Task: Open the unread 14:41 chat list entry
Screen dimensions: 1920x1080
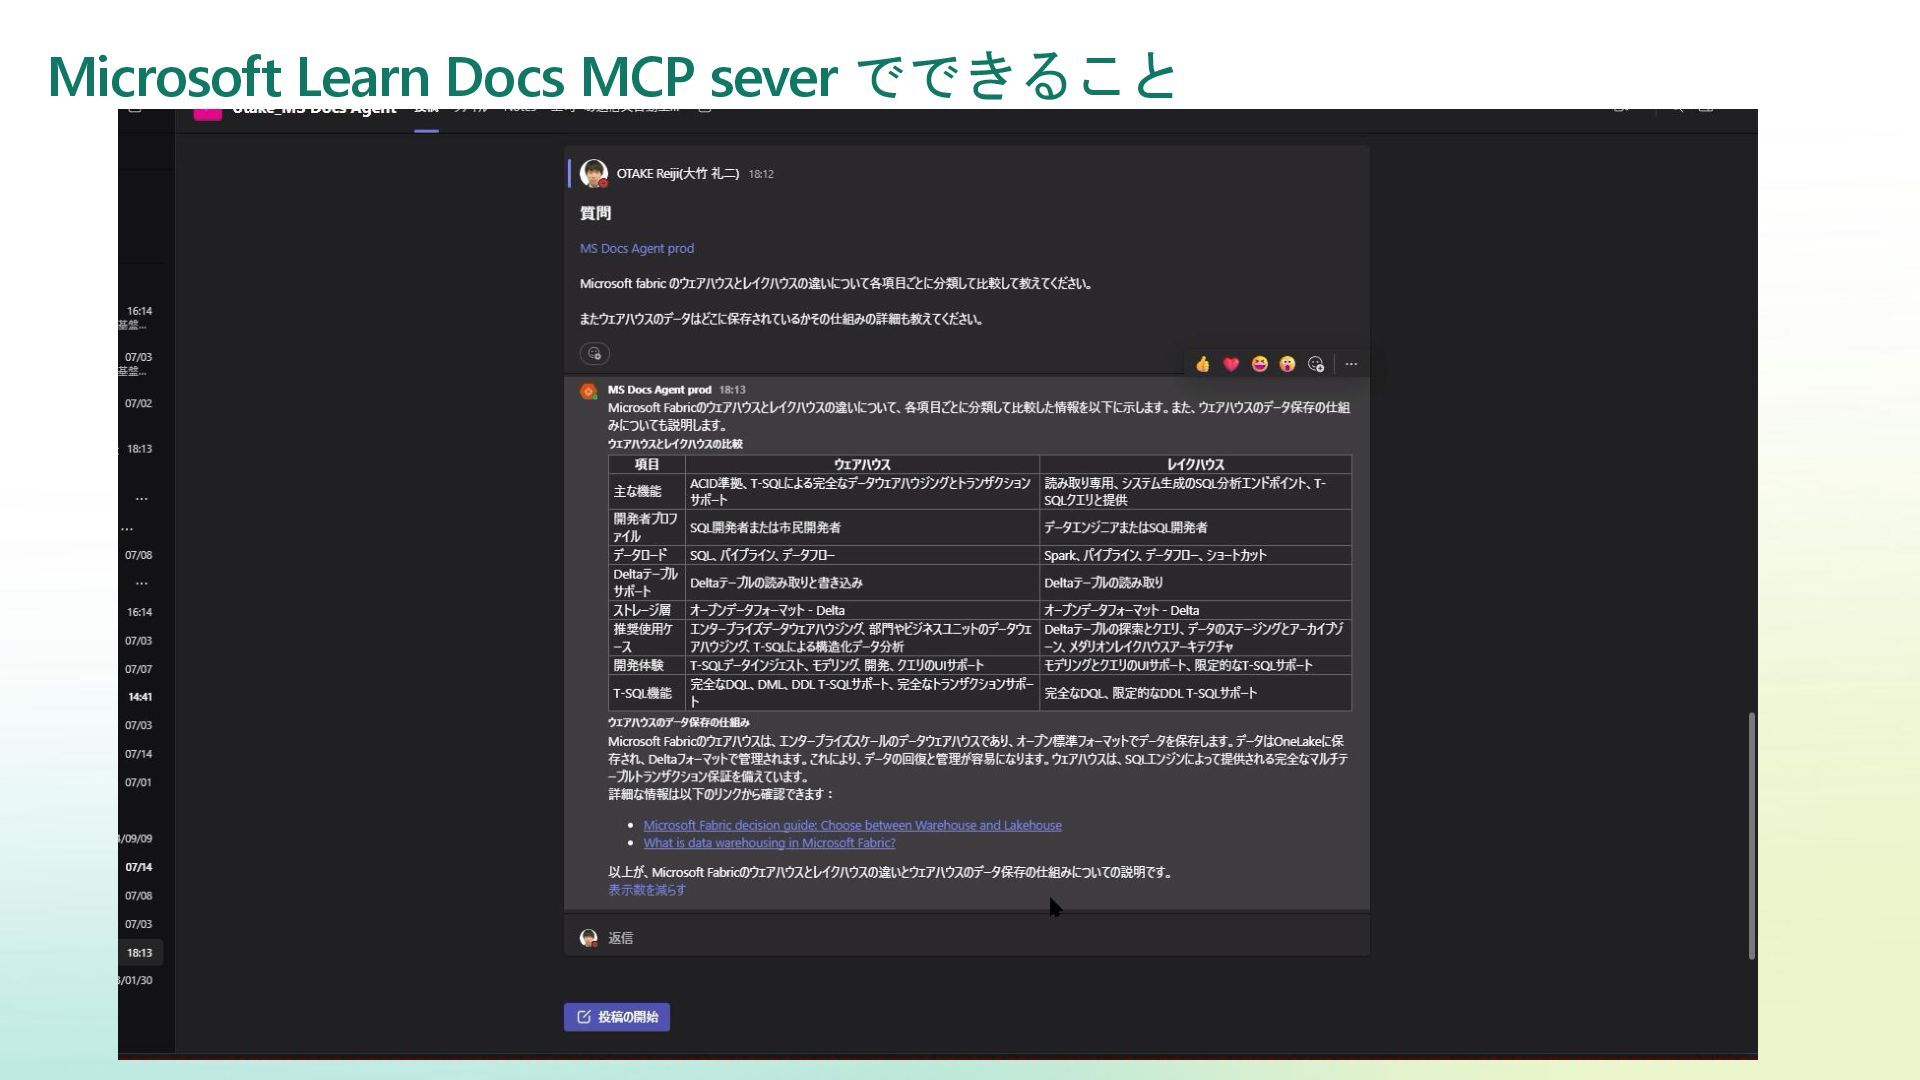Action: point(140,697)
